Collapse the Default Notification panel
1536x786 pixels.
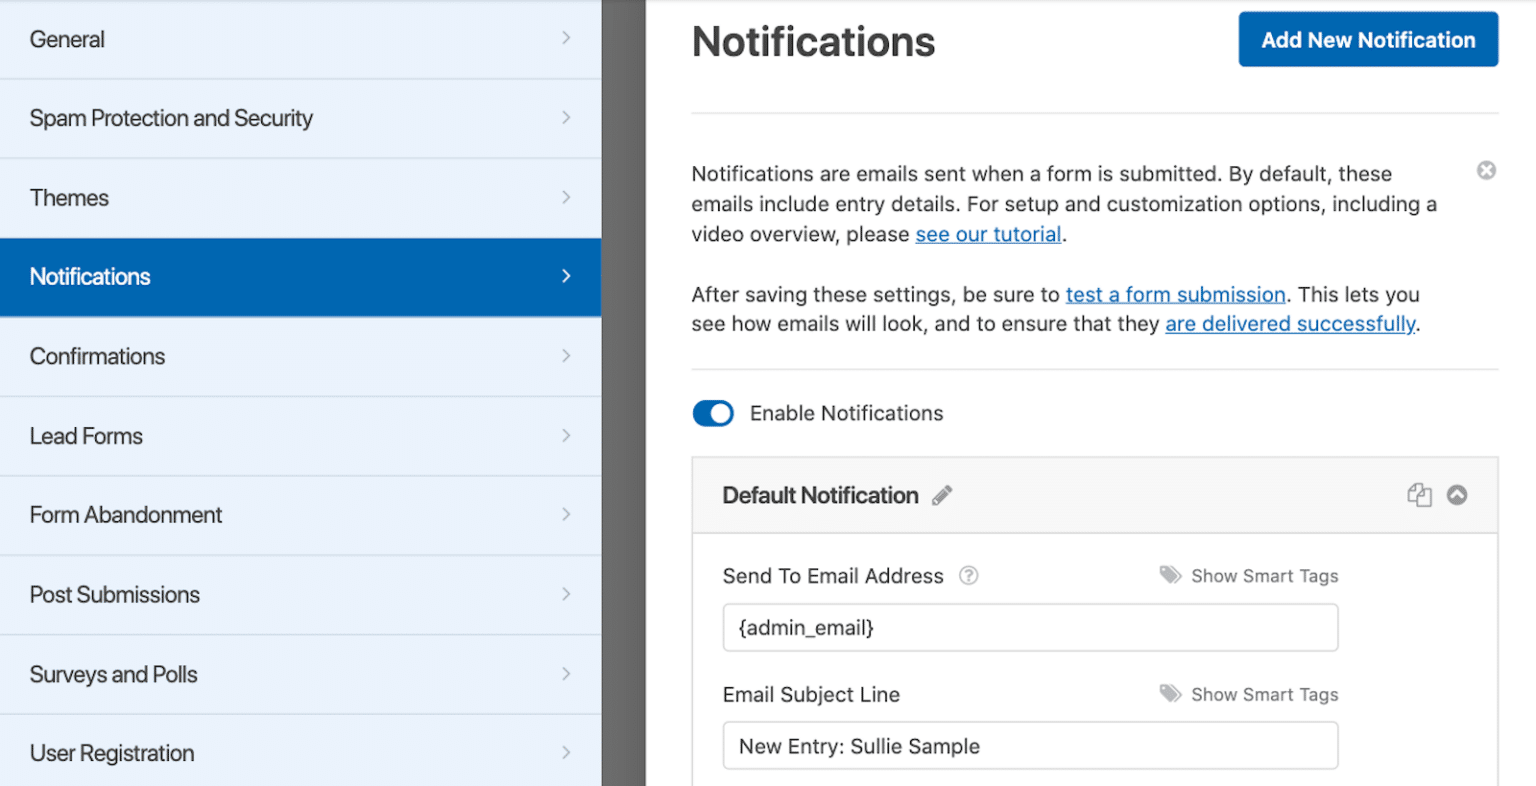(1457, 494)
